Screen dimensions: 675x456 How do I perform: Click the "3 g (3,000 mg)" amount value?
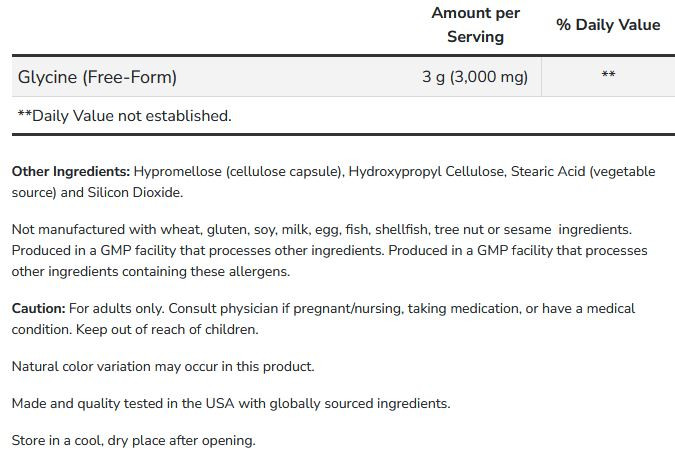click(x=475, y=76)
